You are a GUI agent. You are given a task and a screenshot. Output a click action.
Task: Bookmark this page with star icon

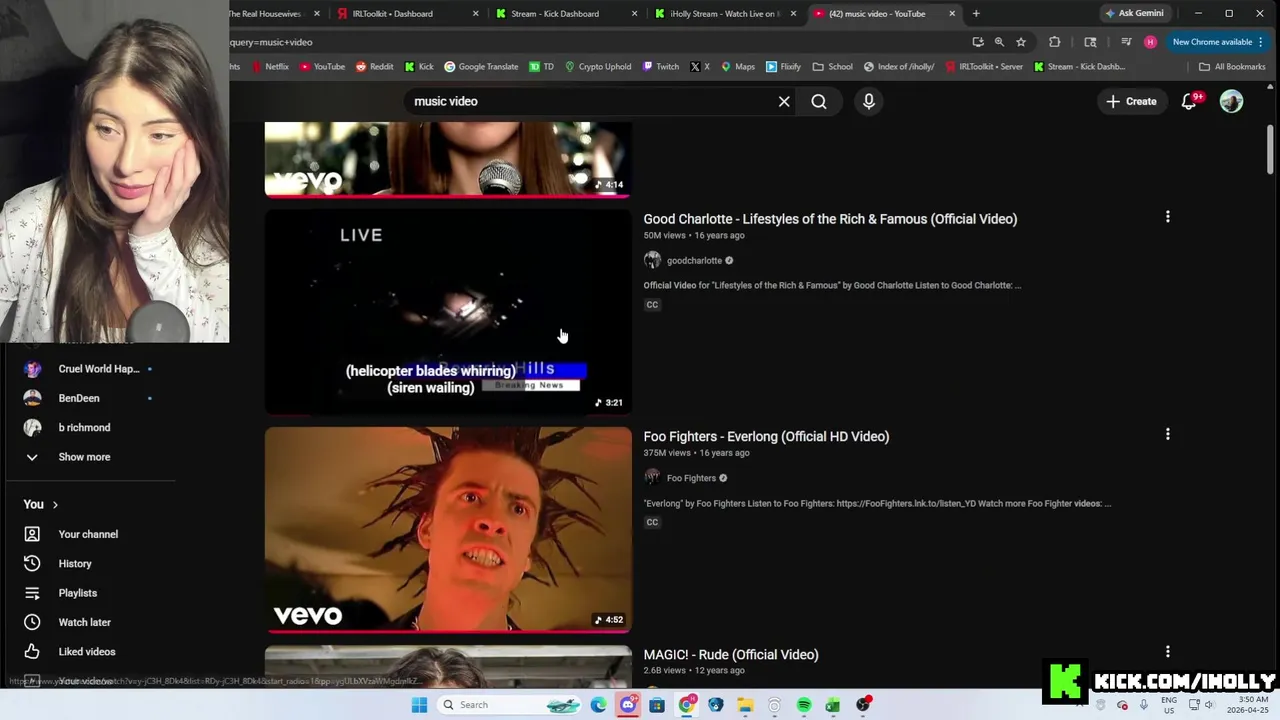point(1021,42)
